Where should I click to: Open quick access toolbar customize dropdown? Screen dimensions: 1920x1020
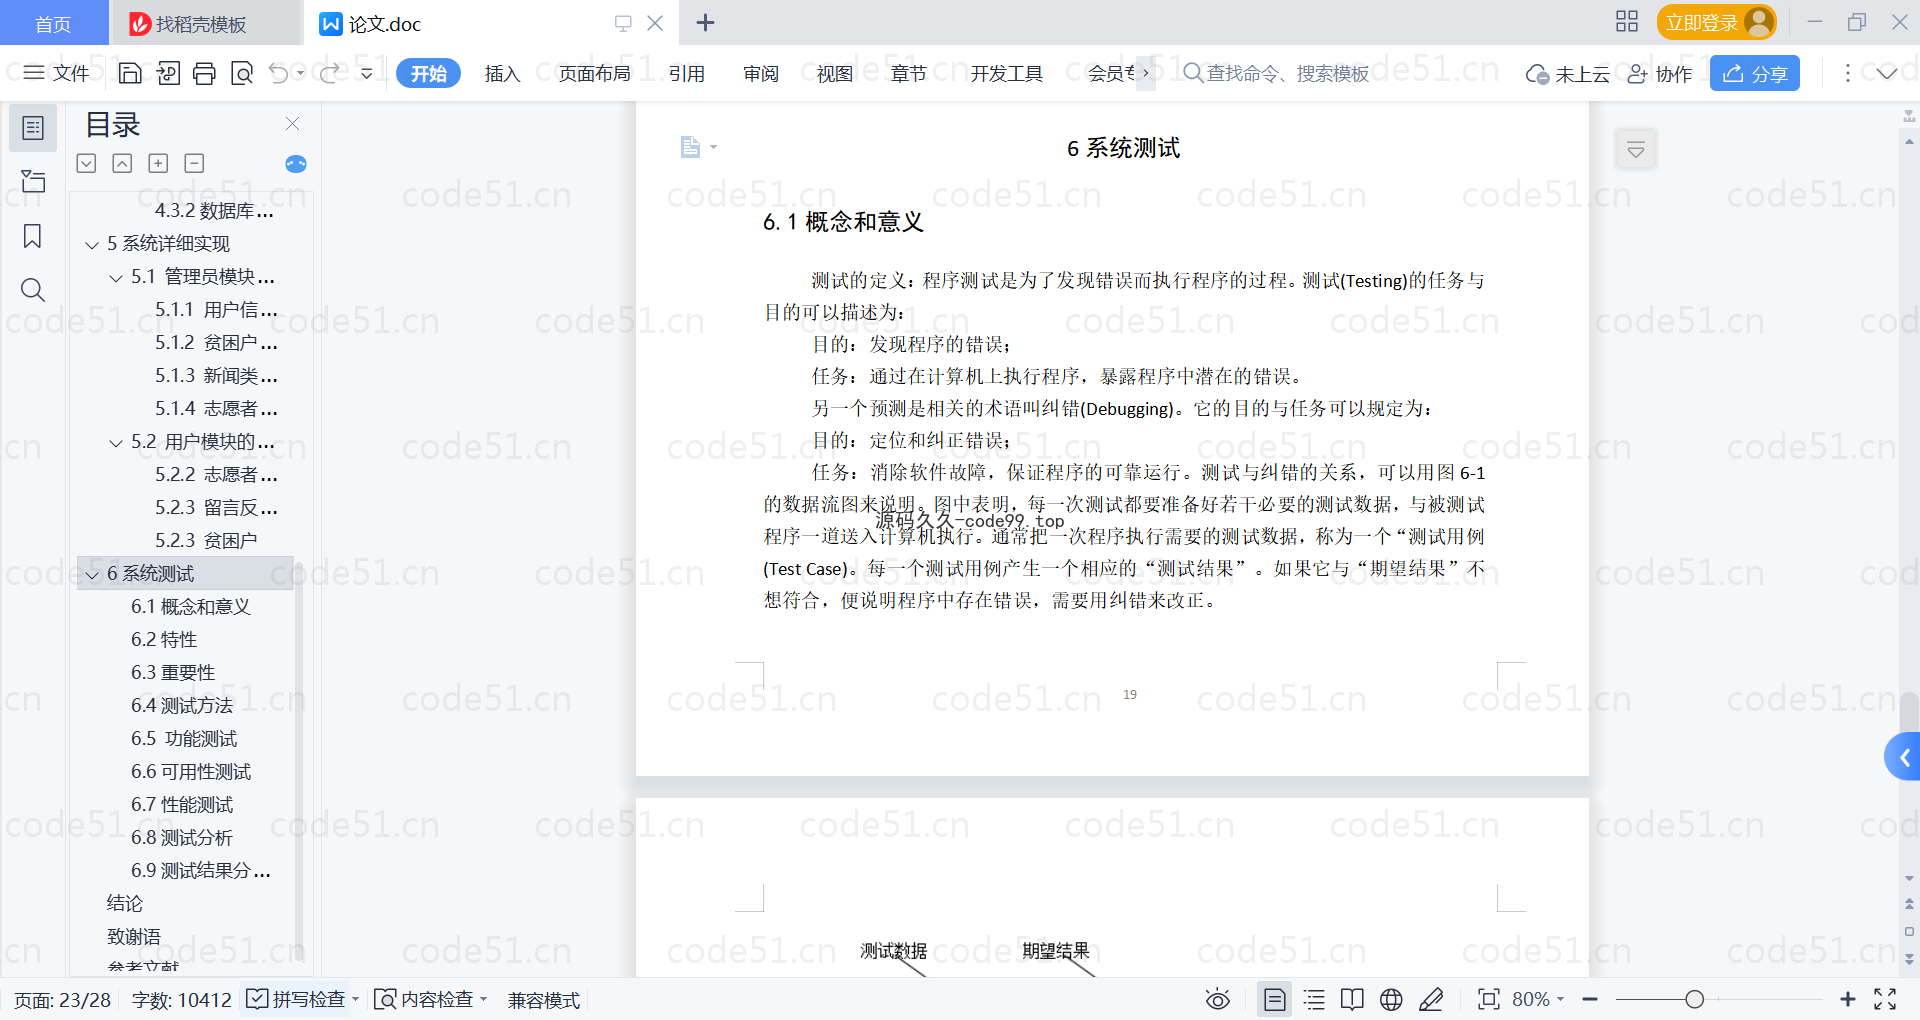(x=367, y=73)
